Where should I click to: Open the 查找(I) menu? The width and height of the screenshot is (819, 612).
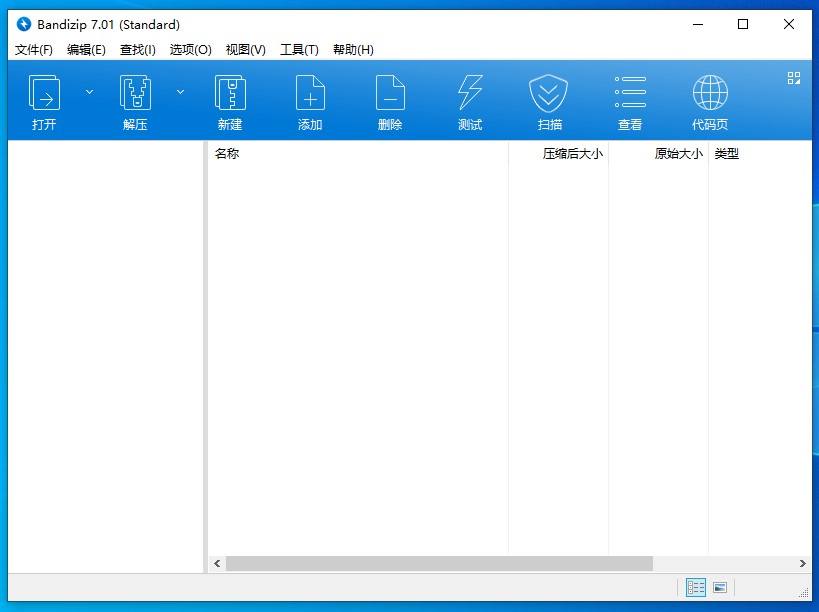(x=137, y=50)
